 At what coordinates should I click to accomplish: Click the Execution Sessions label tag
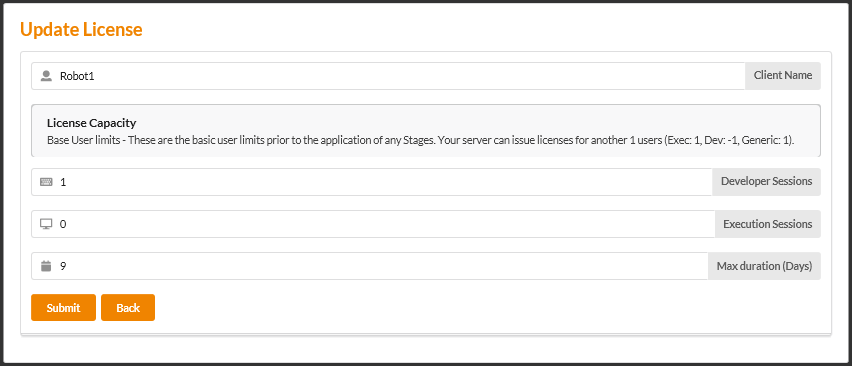768,224
